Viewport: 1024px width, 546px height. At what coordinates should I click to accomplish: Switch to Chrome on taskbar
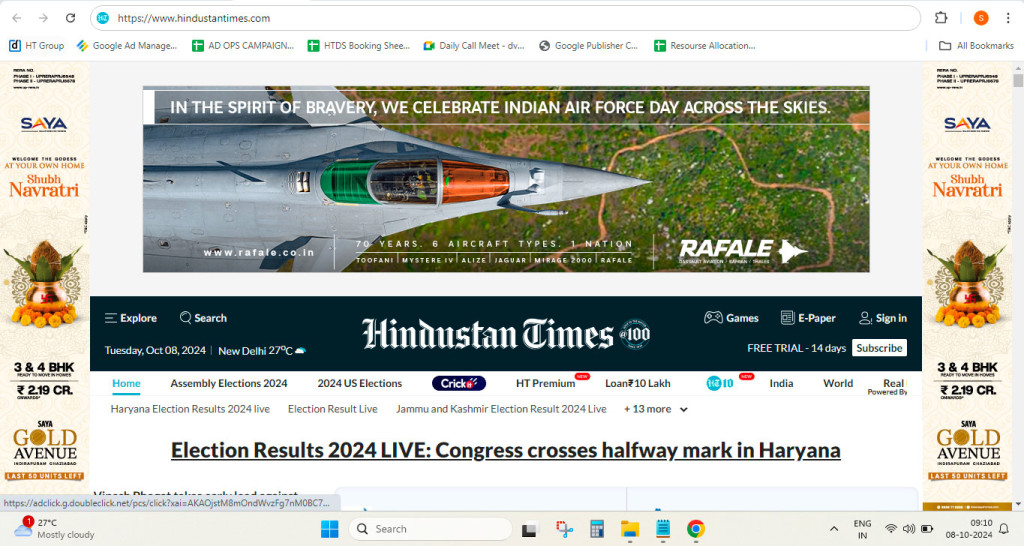[696, 529]
